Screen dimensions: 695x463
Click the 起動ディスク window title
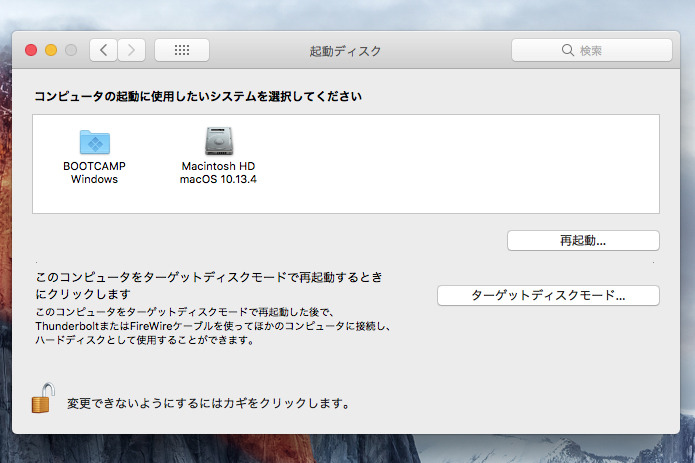point(345,51)
